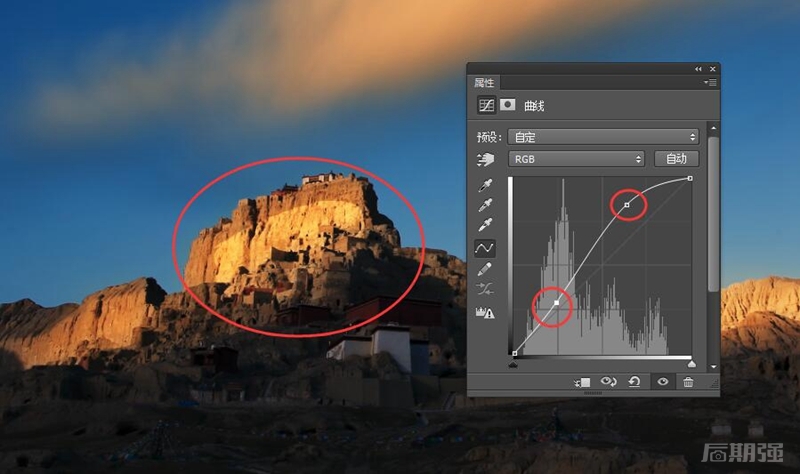The width and height of the screenshot is (800, 474).
Task: Select edit points curve tool
Action: coord(484,248)
